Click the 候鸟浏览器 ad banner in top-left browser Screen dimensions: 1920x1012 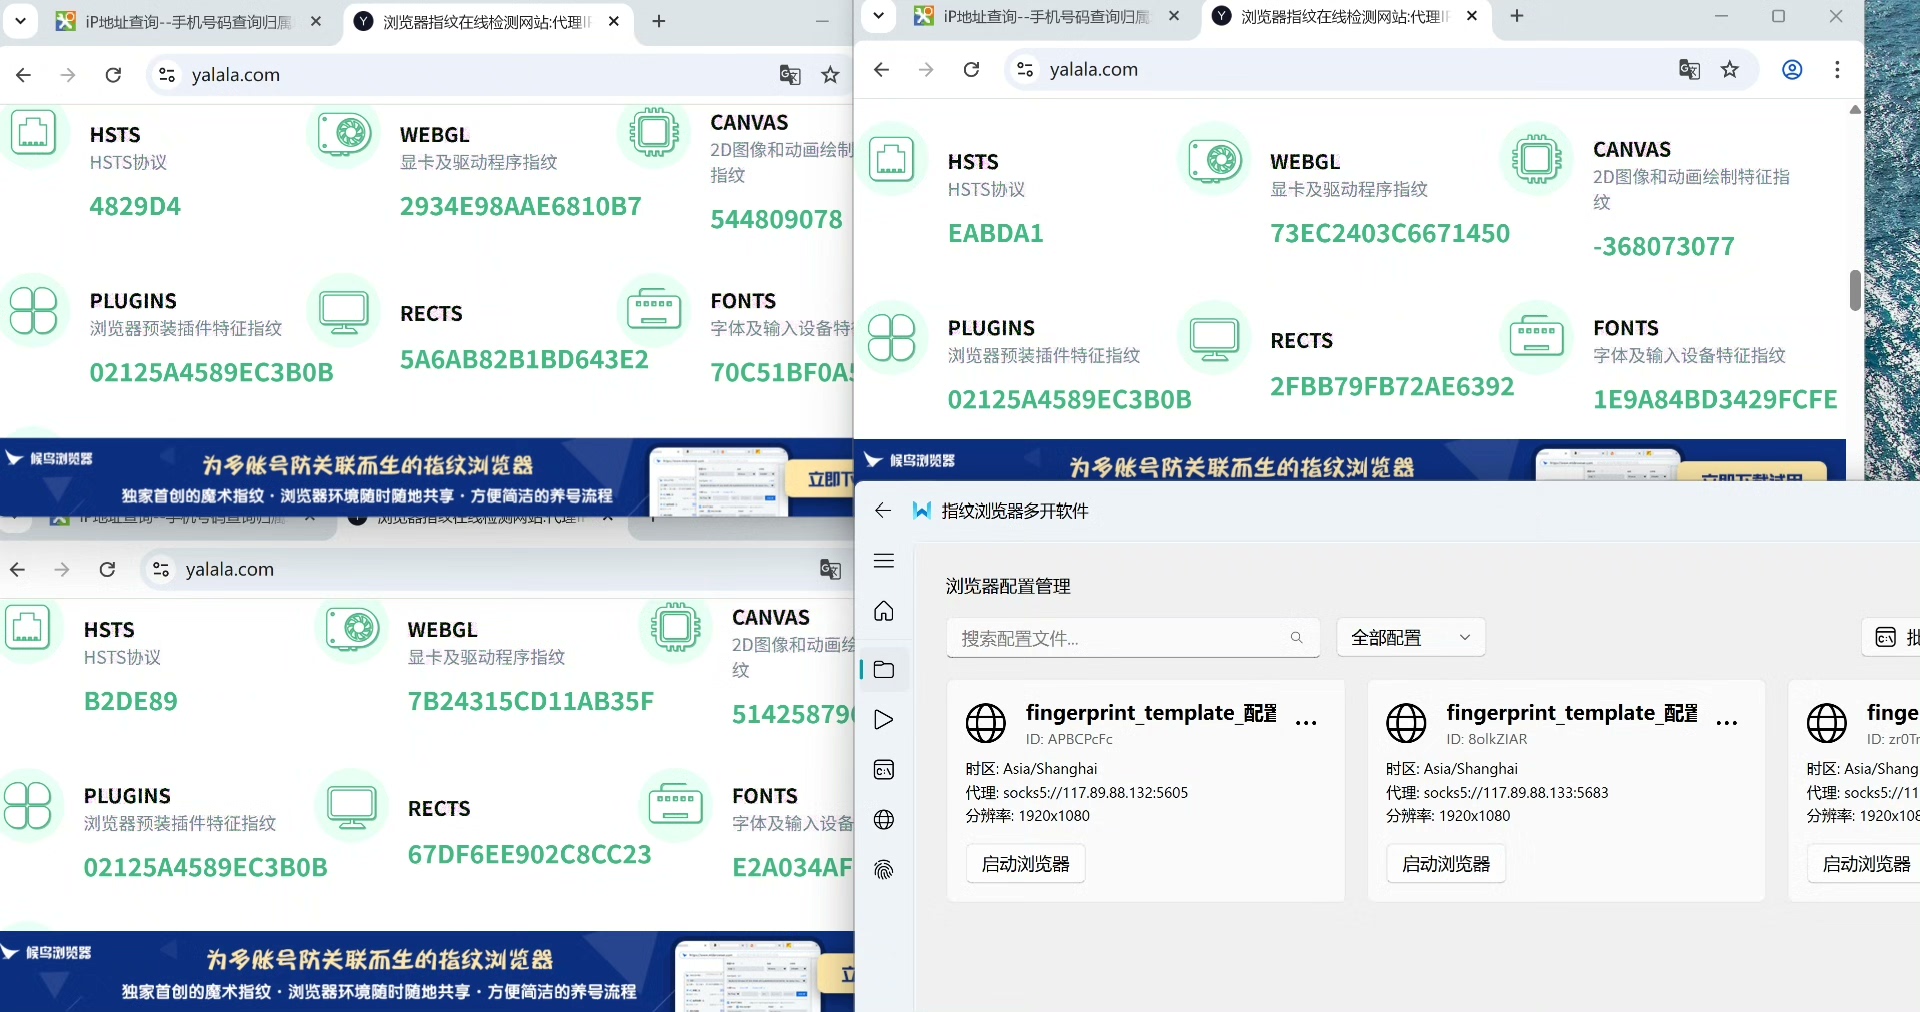pos(426,478)
